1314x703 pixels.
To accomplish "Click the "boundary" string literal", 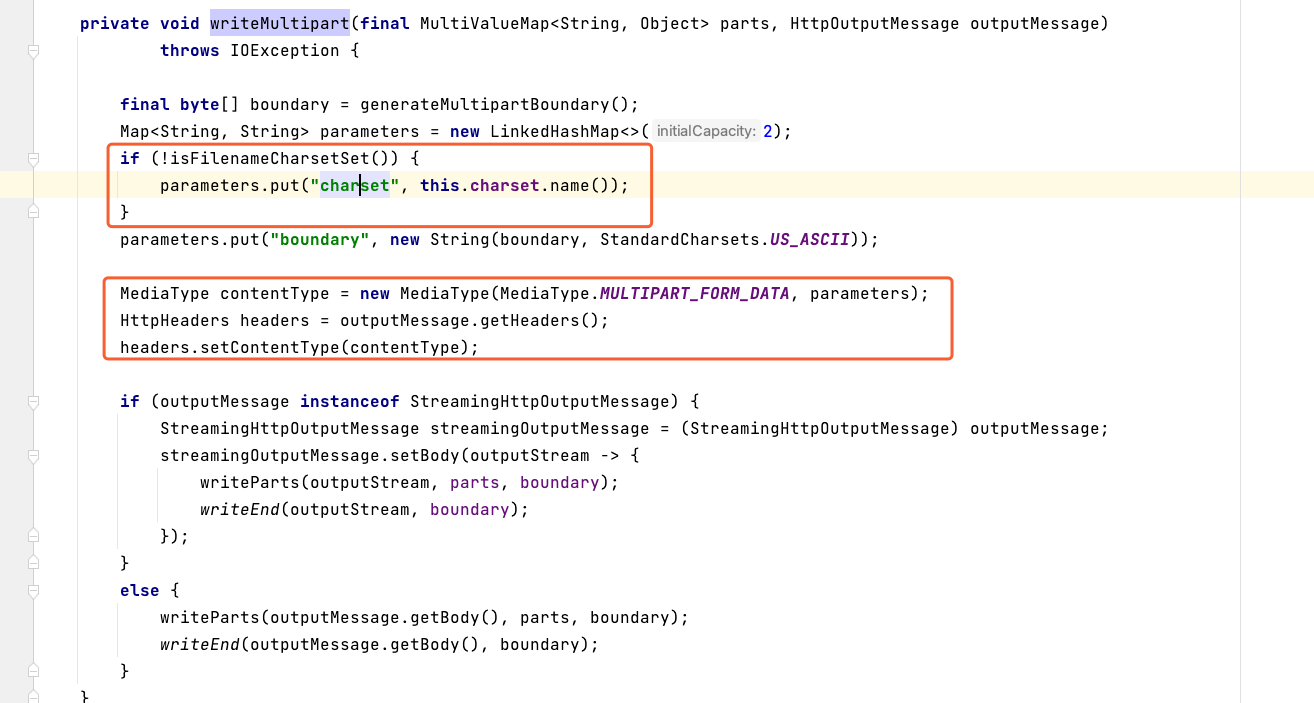I will click(x=320, y=239).
